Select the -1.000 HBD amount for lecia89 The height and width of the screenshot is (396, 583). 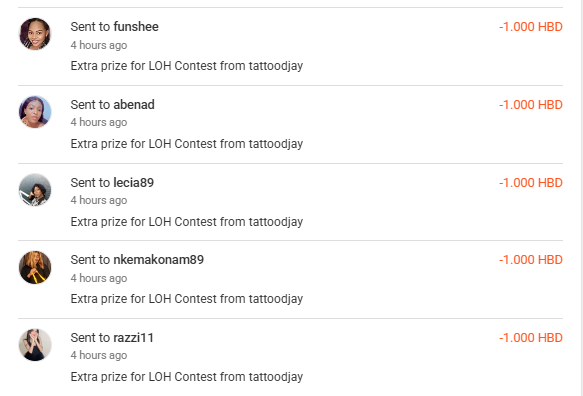531,183
